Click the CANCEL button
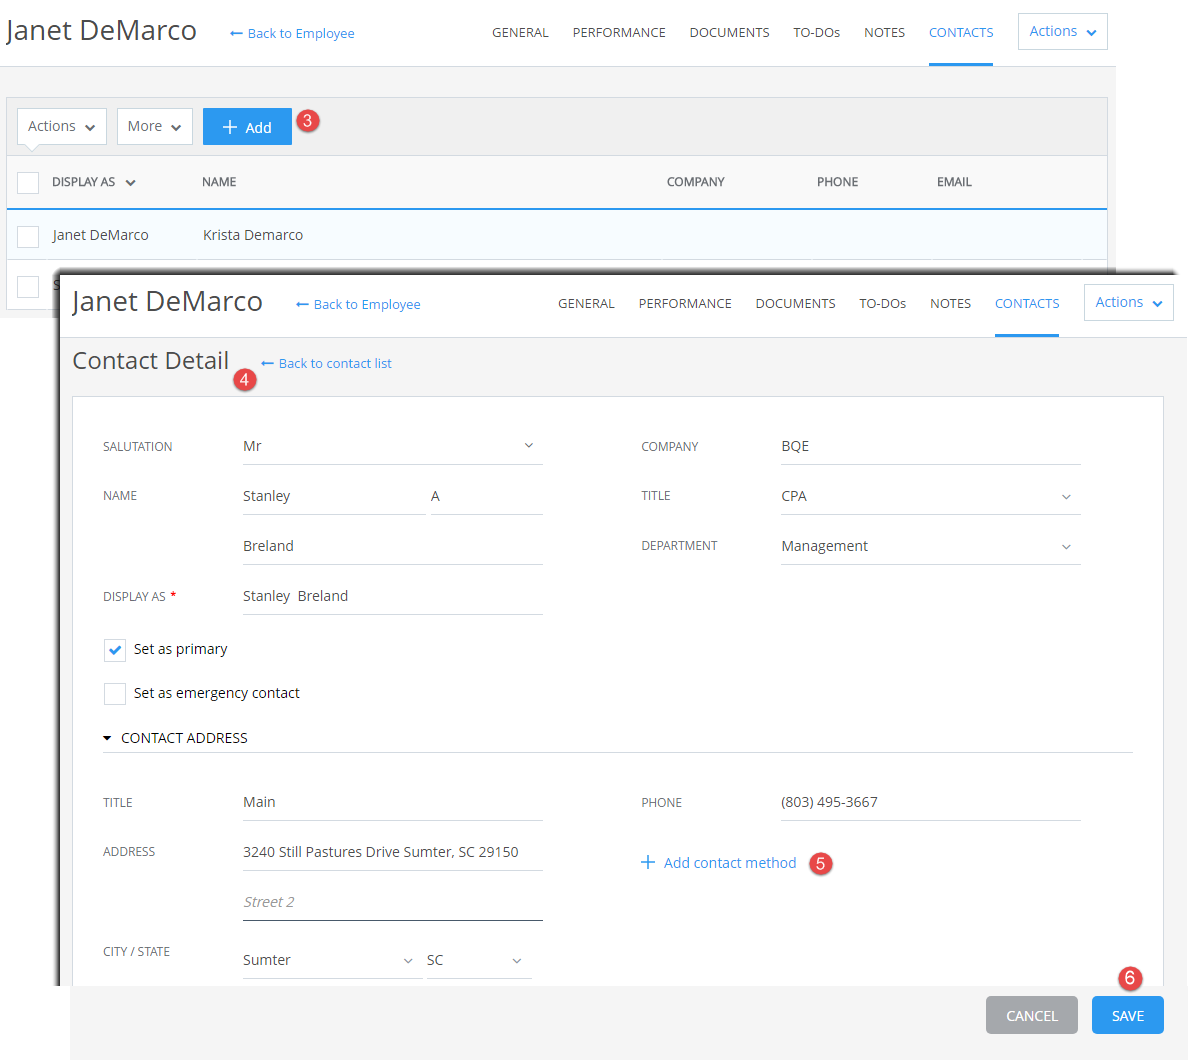Viewport: 1188px width, 1060px height. click(x=1031, y=1015)
